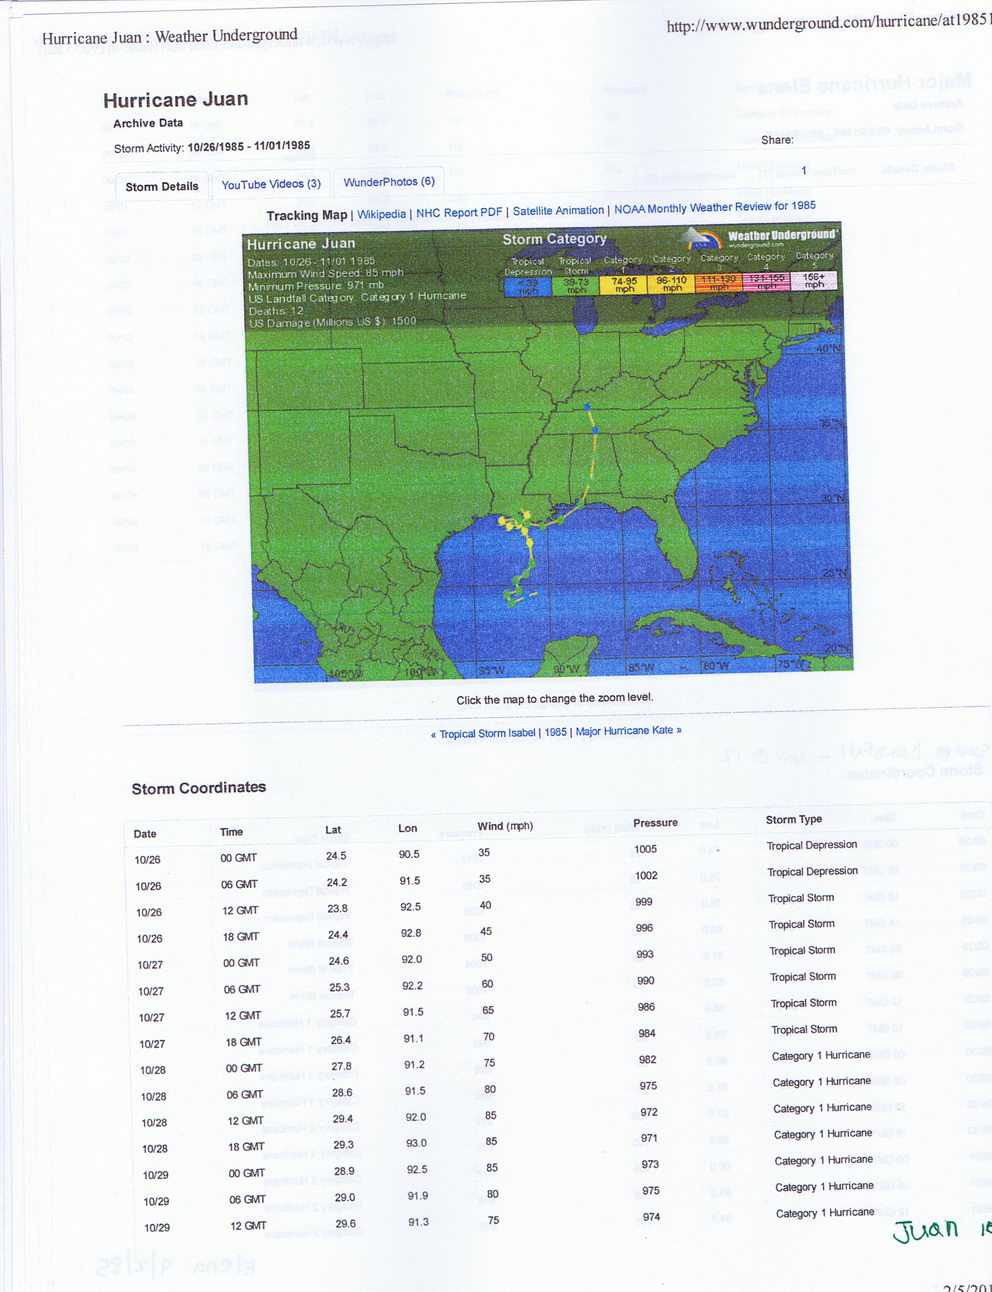Switch to the WunderPhotos (6) tab
The width and height of the screenshot is (992, 1292).
(389, 182)
